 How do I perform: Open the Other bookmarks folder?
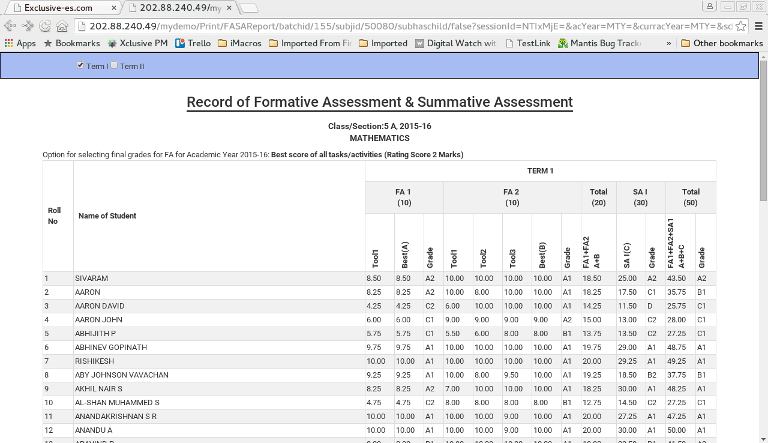click(x=721, y=43)
